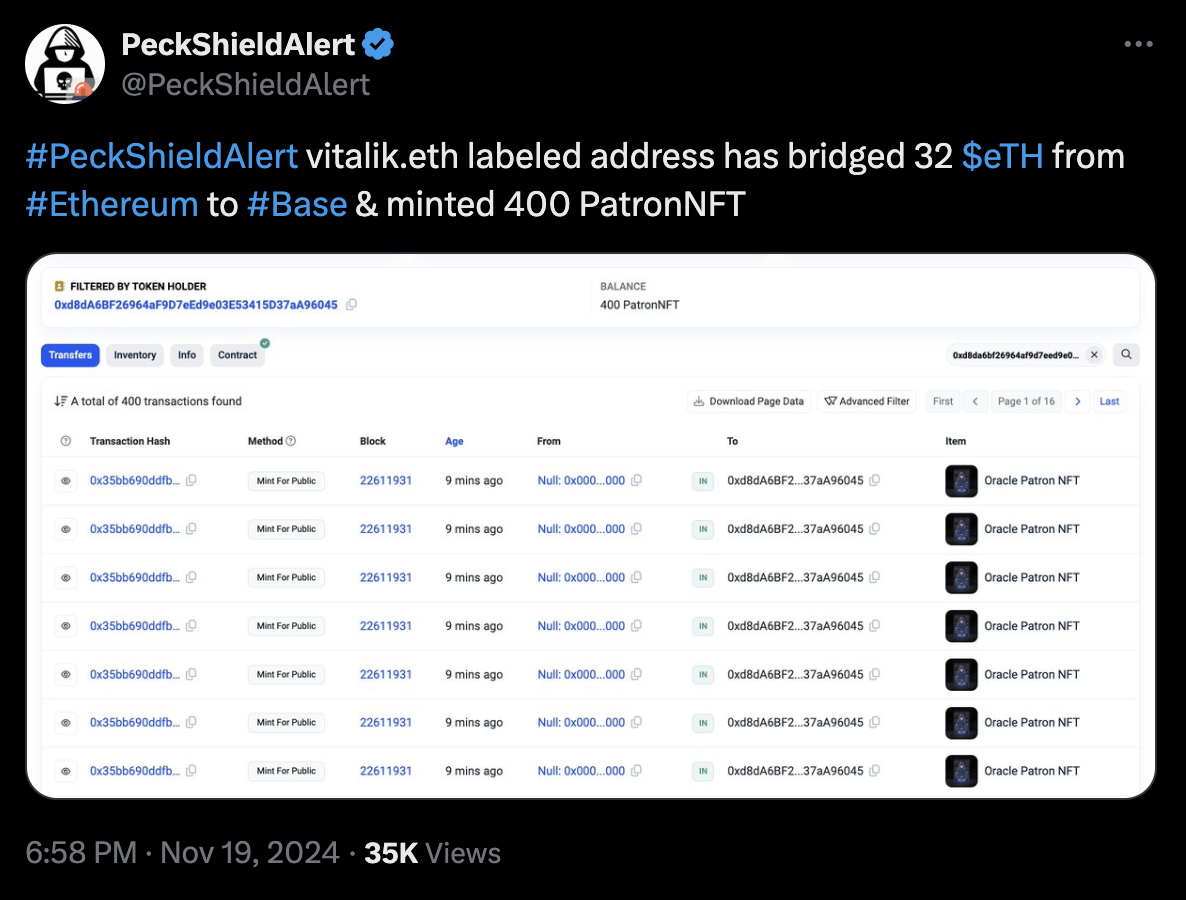Toggle the eye preview on the second transaction
Viewport: 1186px width, 900px height.
(65, 529)
